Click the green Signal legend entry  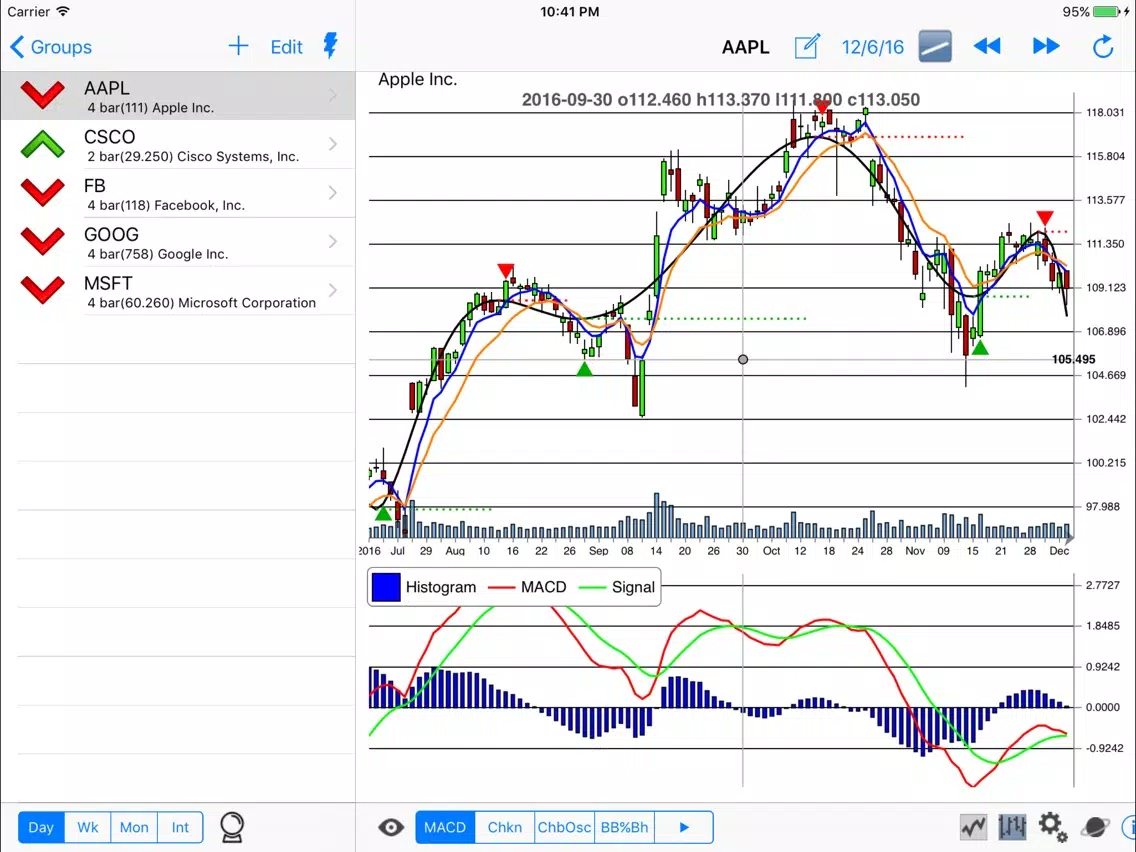617,587
